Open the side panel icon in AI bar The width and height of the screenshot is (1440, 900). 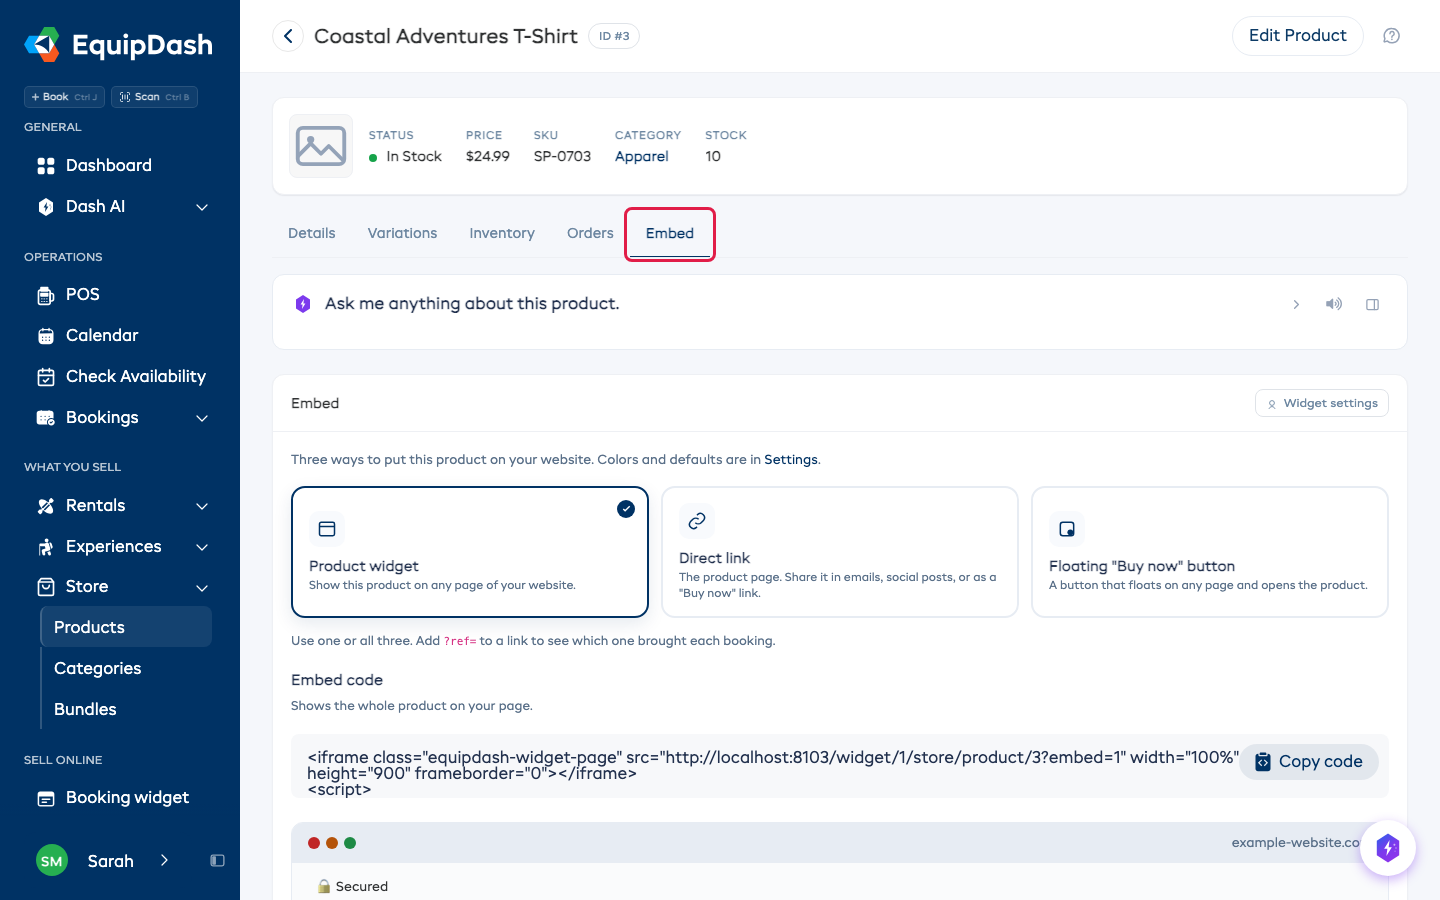pos(1373,304)
